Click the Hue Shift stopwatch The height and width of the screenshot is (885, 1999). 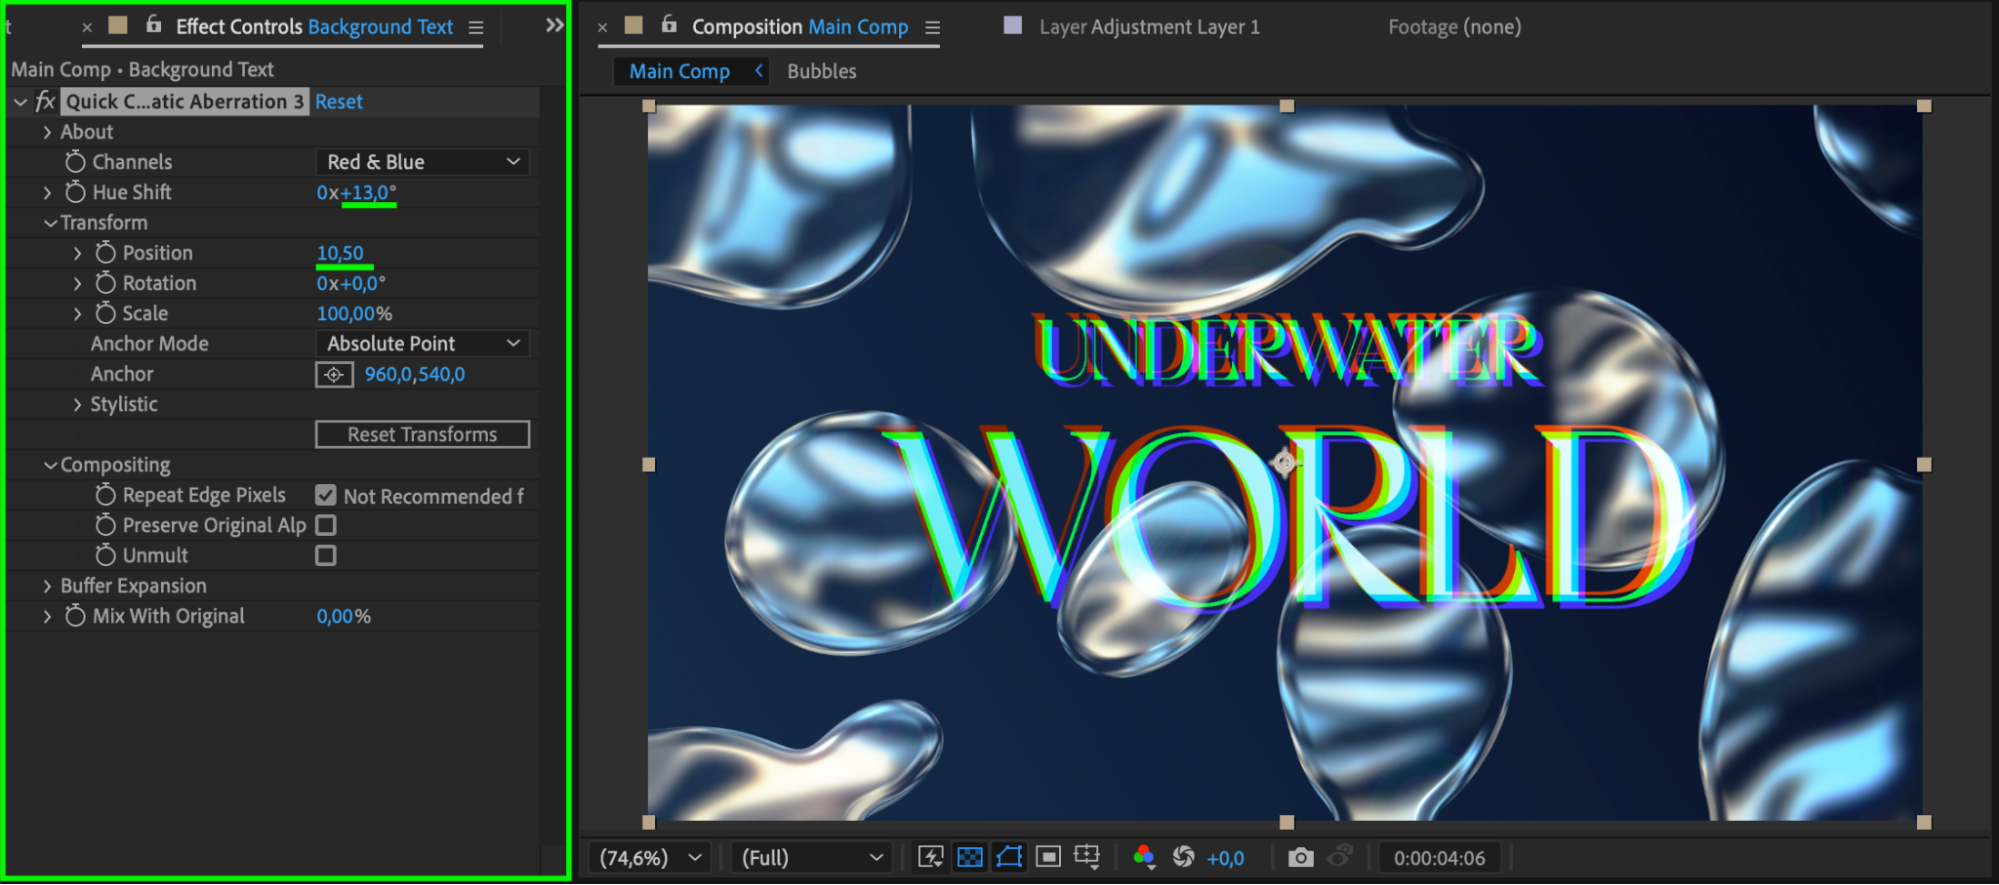pyautogui.click(x=75, y=192)
